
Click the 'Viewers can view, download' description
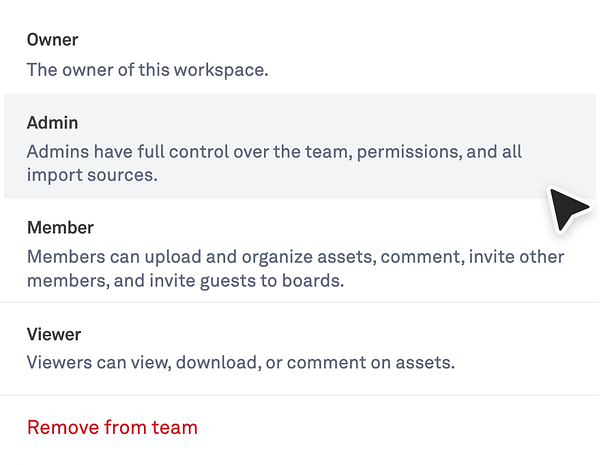coord(240,362)
